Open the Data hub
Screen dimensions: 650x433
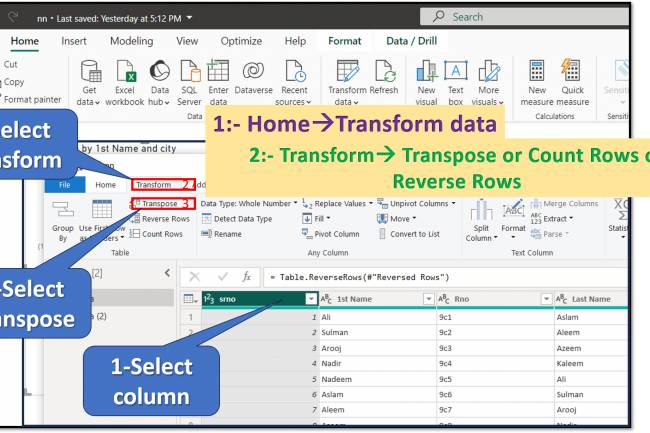[160, 83]
